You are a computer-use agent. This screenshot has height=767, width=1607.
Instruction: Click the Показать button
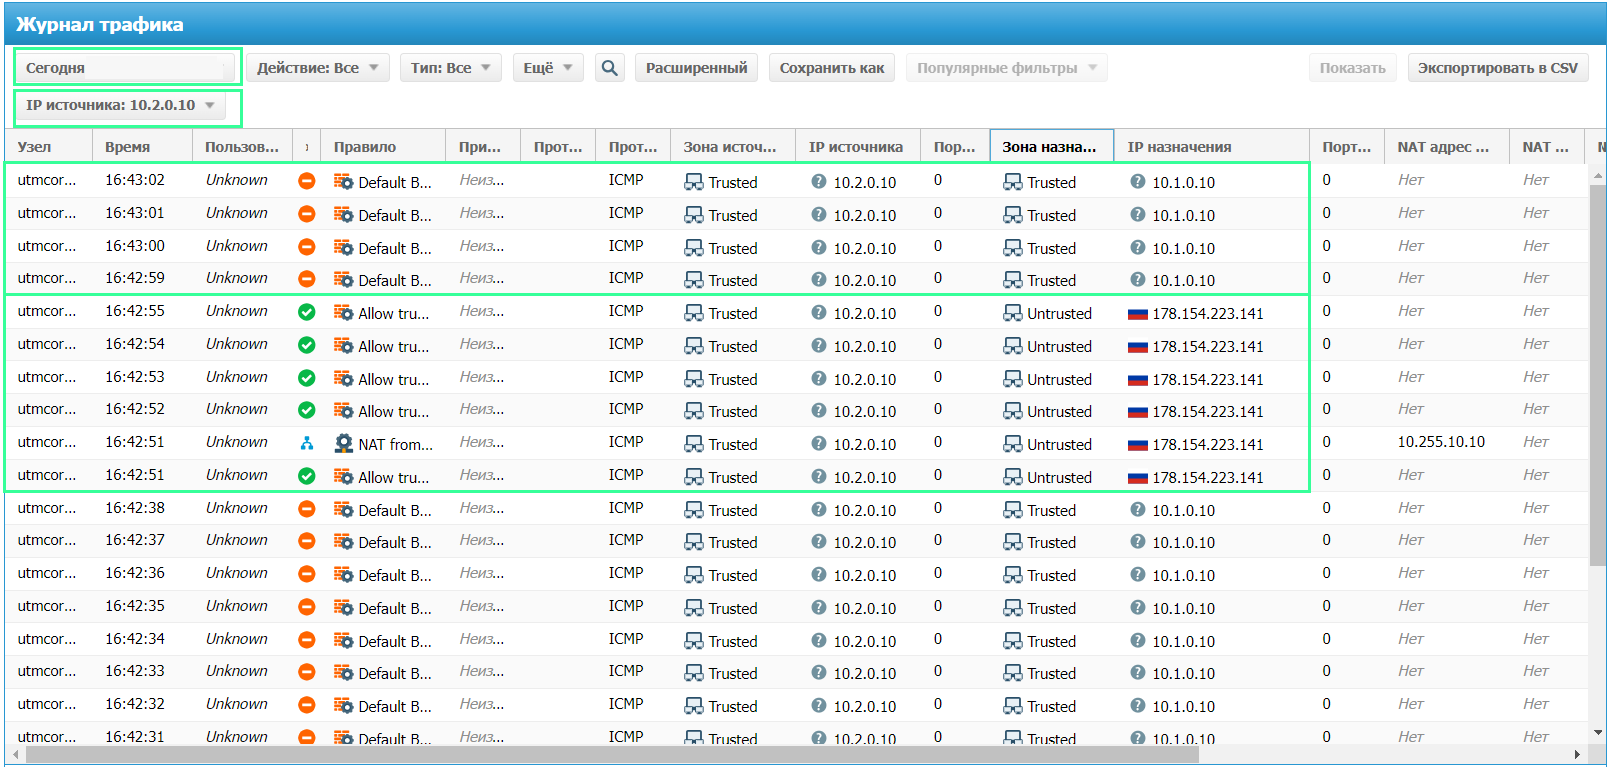coord(1353,68)
